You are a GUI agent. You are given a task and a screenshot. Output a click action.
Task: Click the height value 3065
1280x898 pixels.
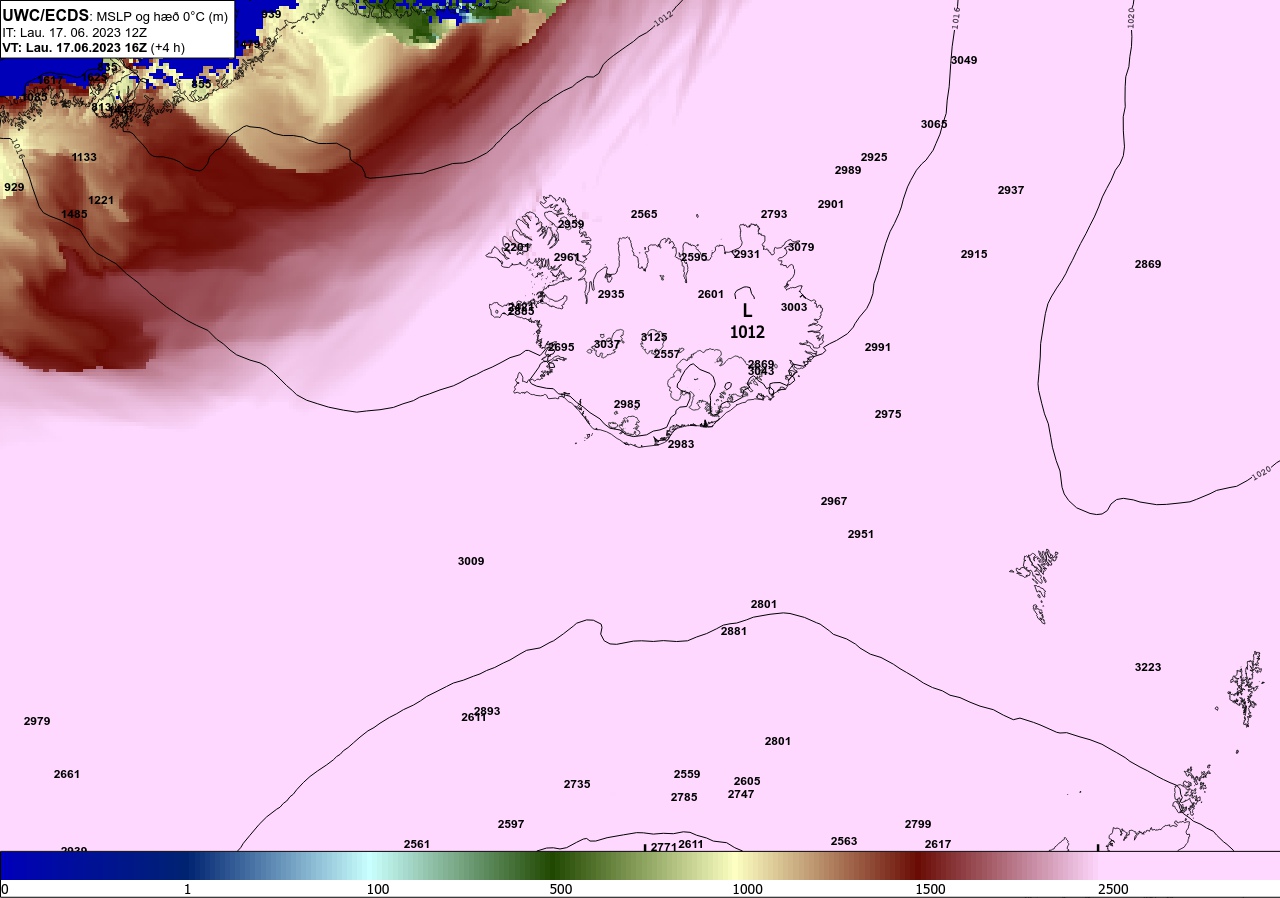934,124
